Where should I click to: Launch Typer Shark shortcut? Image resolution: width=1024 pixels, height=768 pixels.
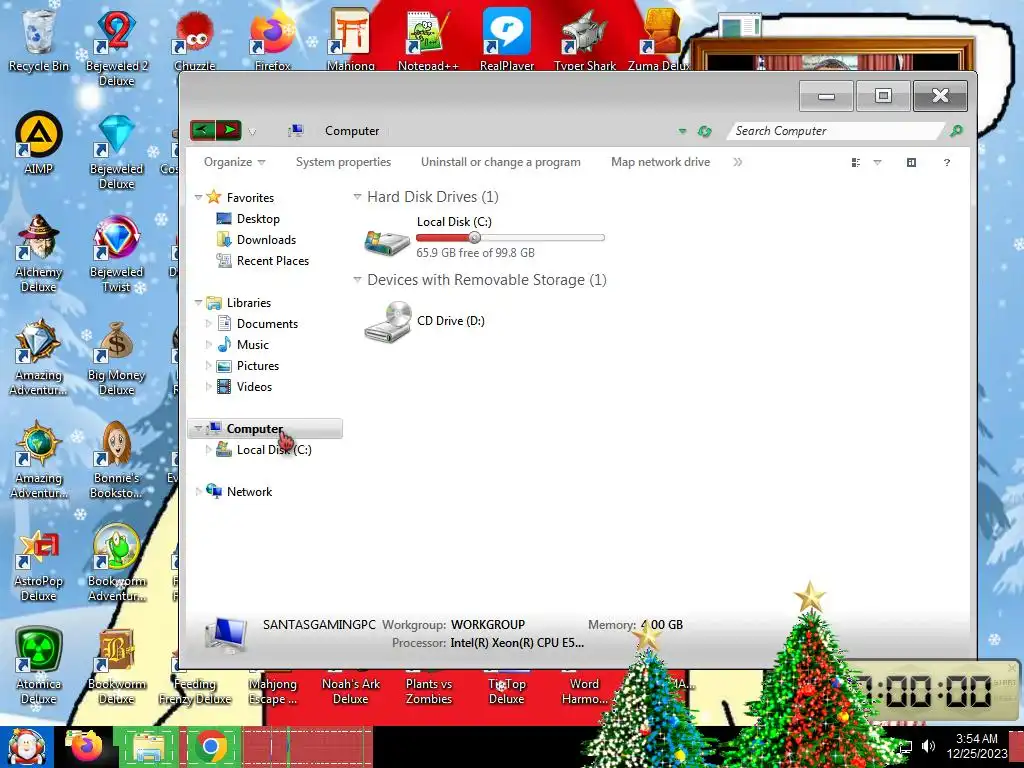[584, 39]
